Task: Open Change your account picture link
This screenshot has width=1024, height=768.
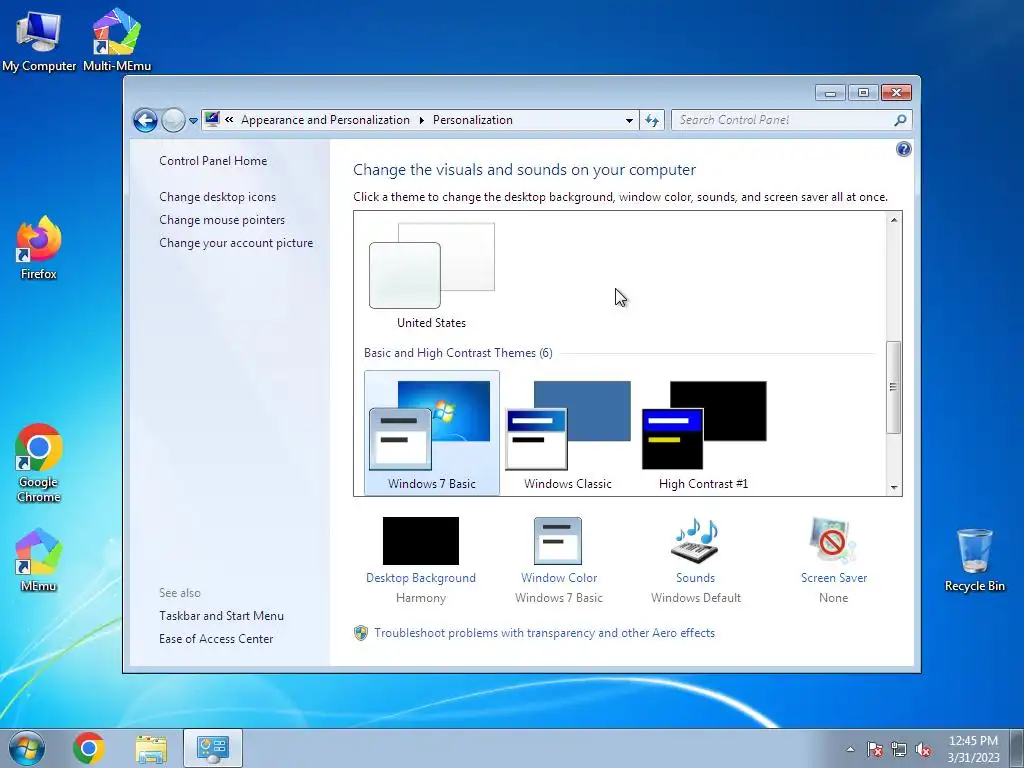Action: point(236,242)
